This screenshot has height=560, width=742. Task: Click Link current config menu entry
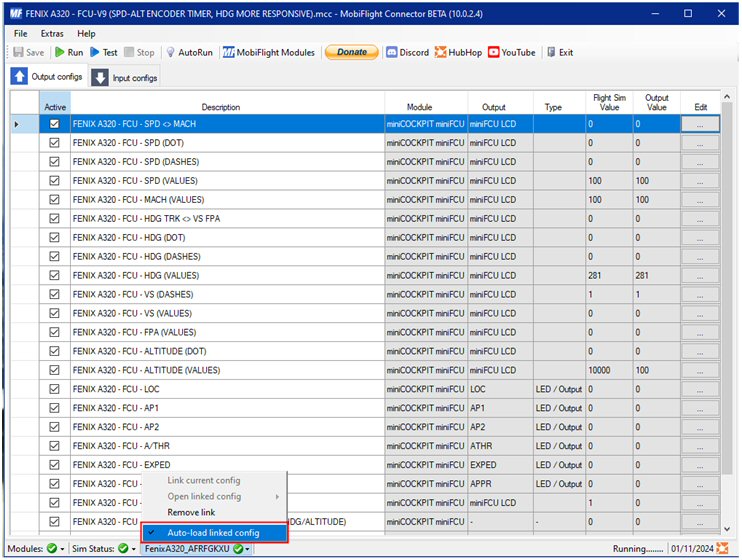click(214, 480)
